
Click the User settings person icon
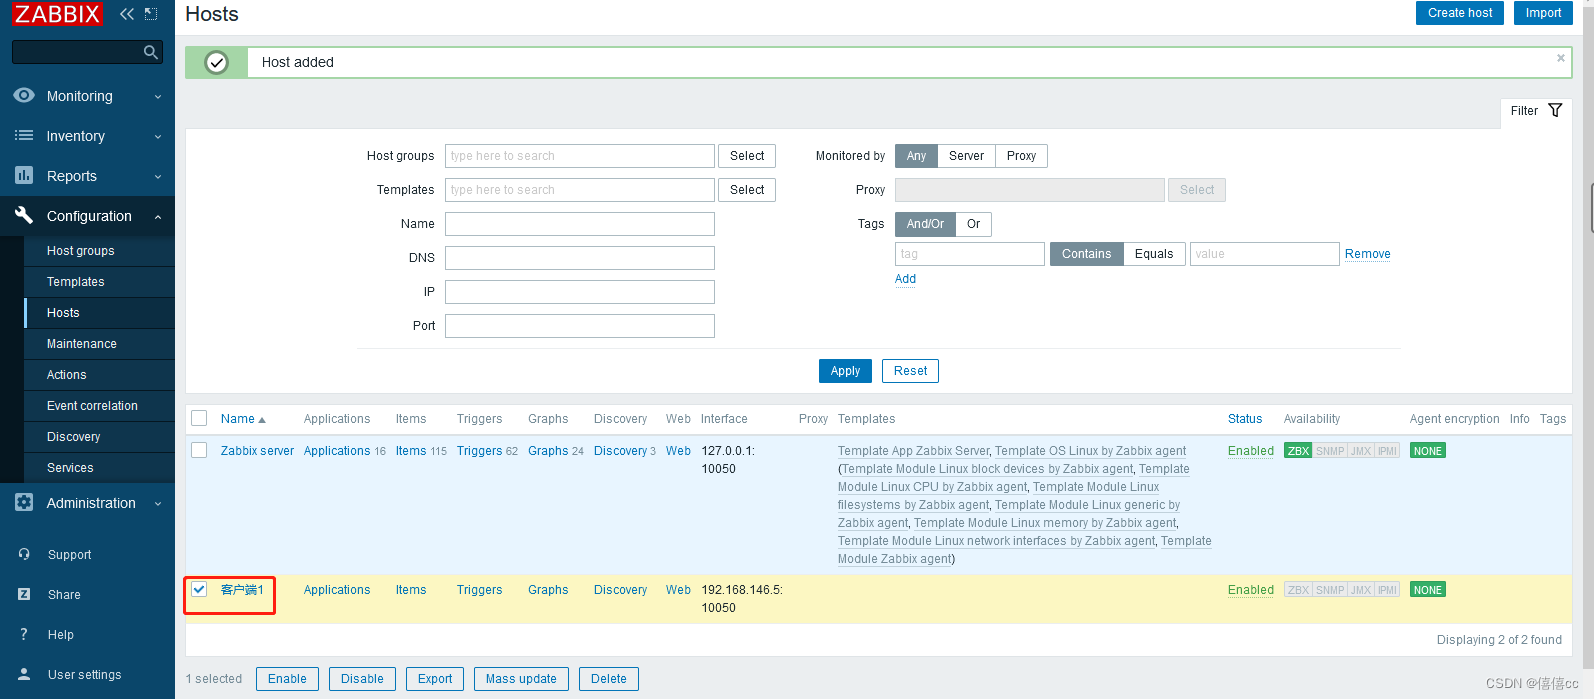coord(24,674)
